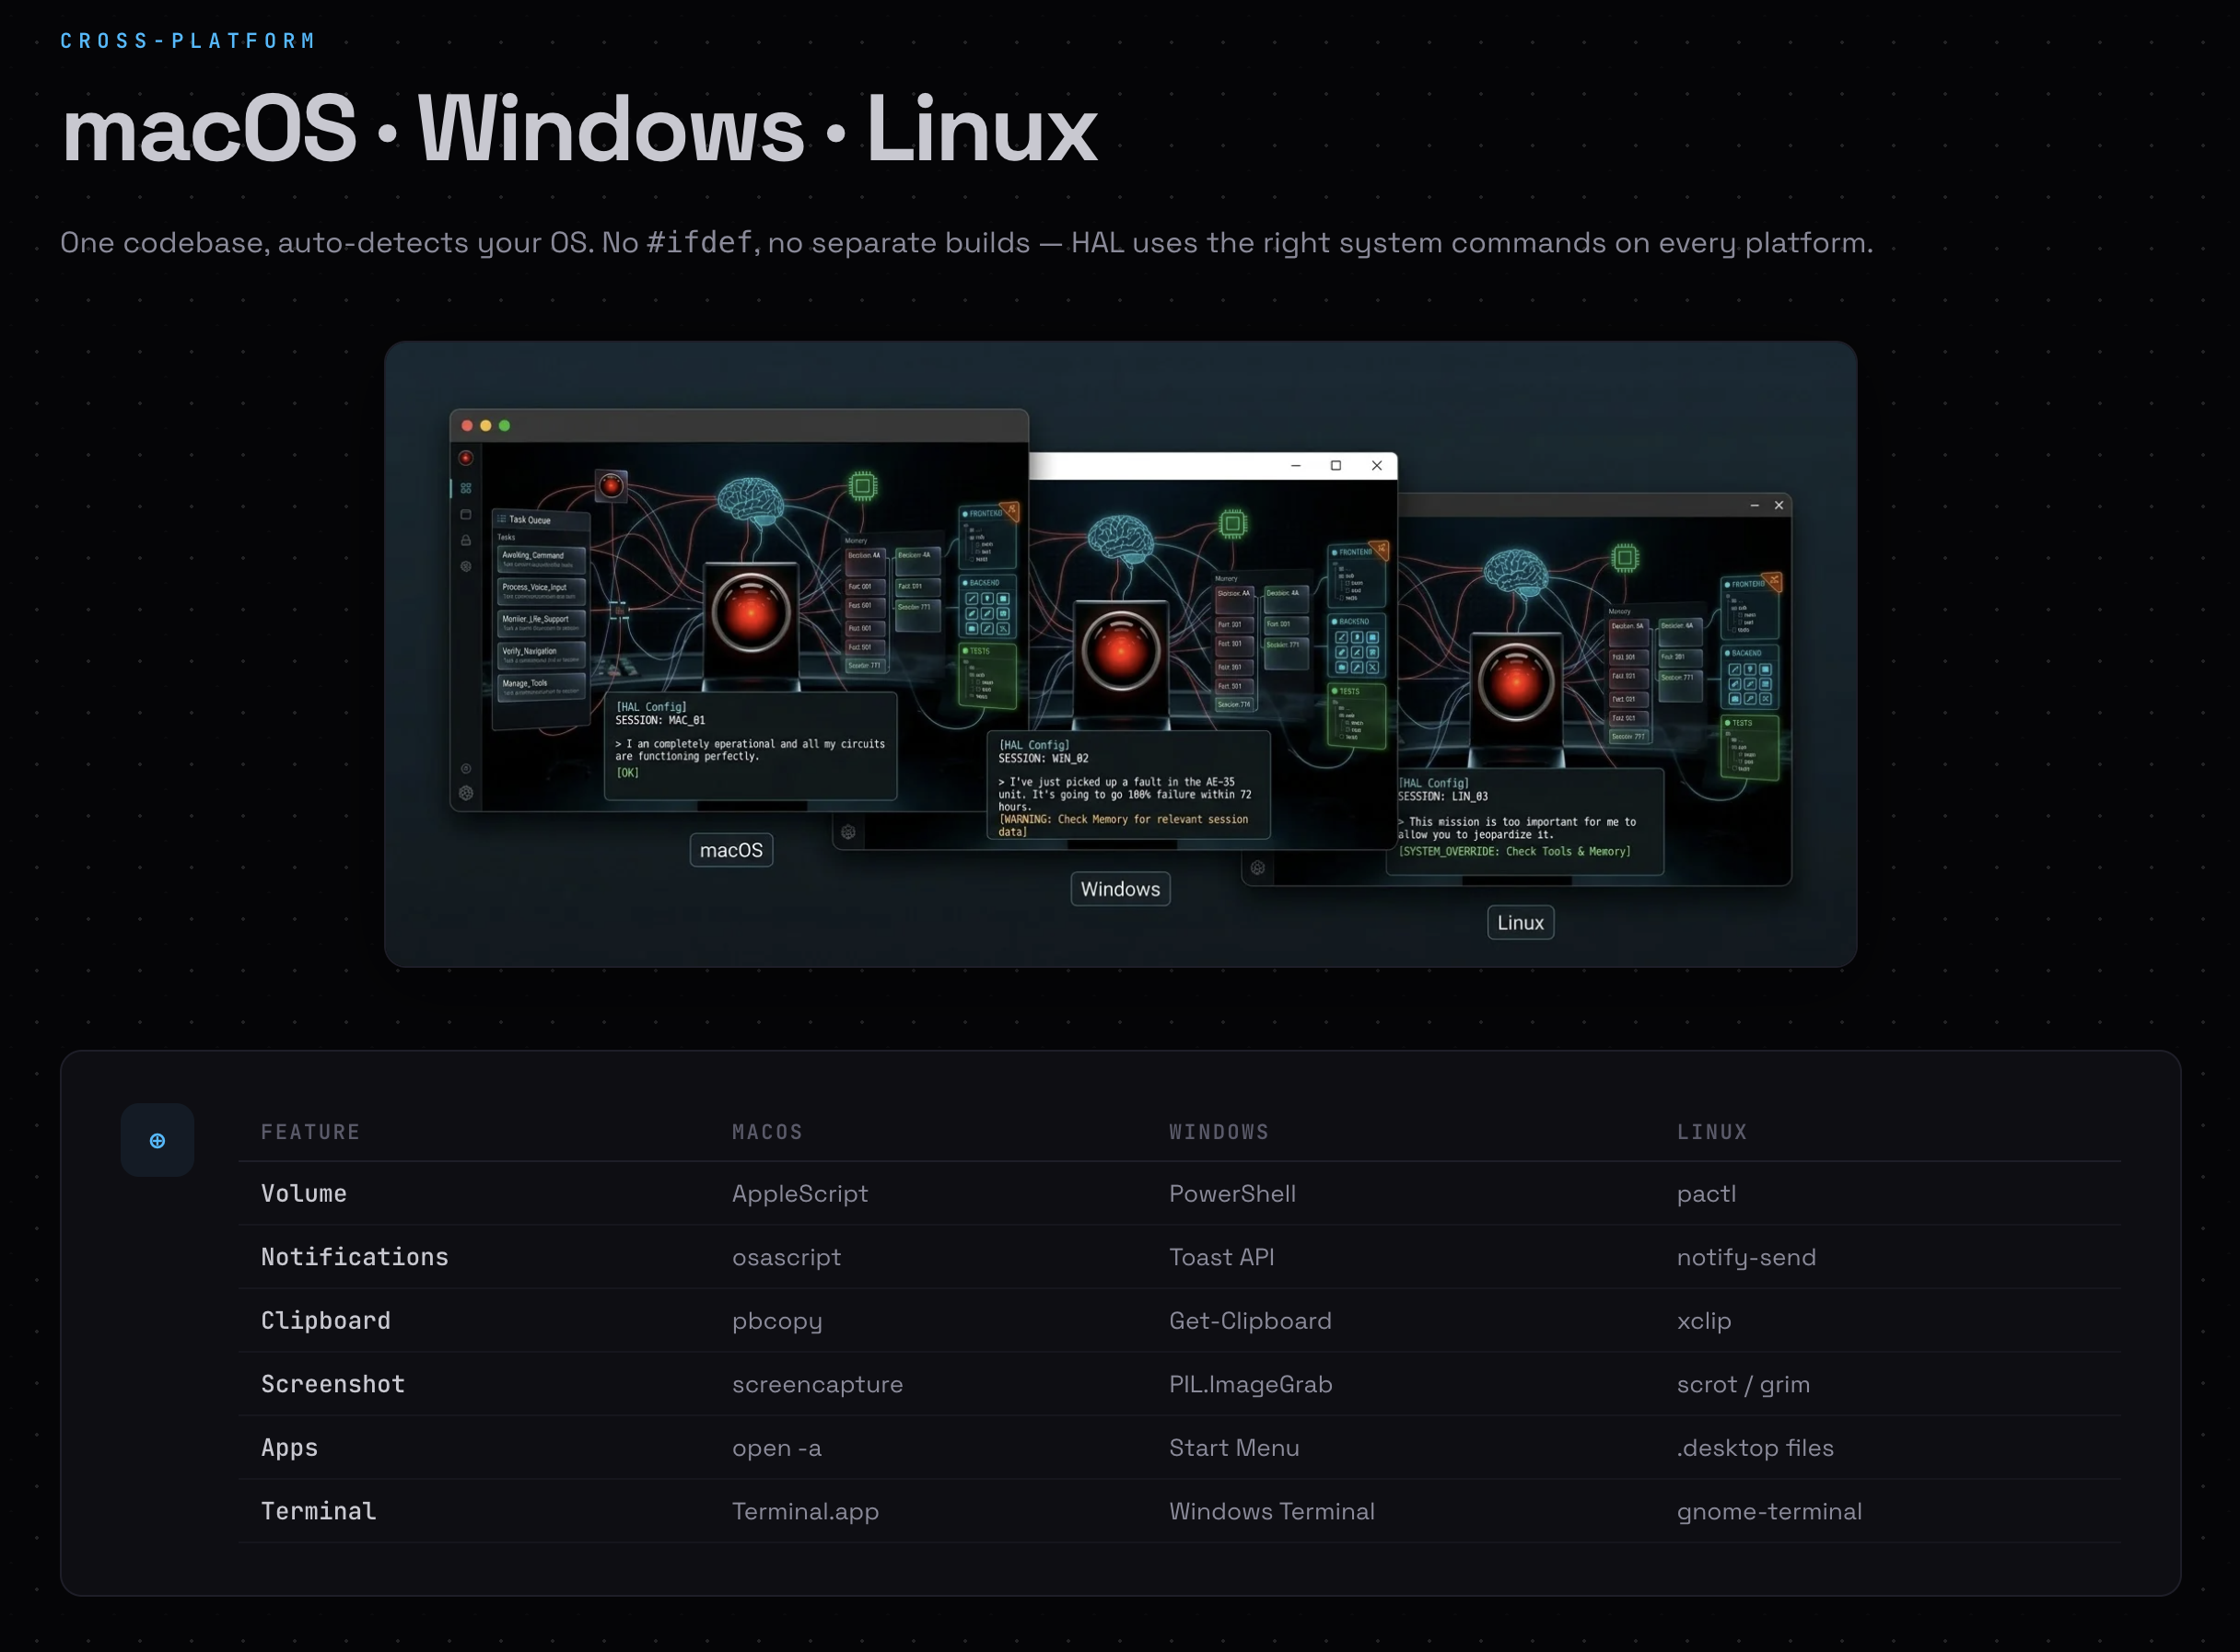This screenshot has height=1652, width=2240.
Task: Click the Screenshot row in the feature table
Action: tap(333, 1384)
